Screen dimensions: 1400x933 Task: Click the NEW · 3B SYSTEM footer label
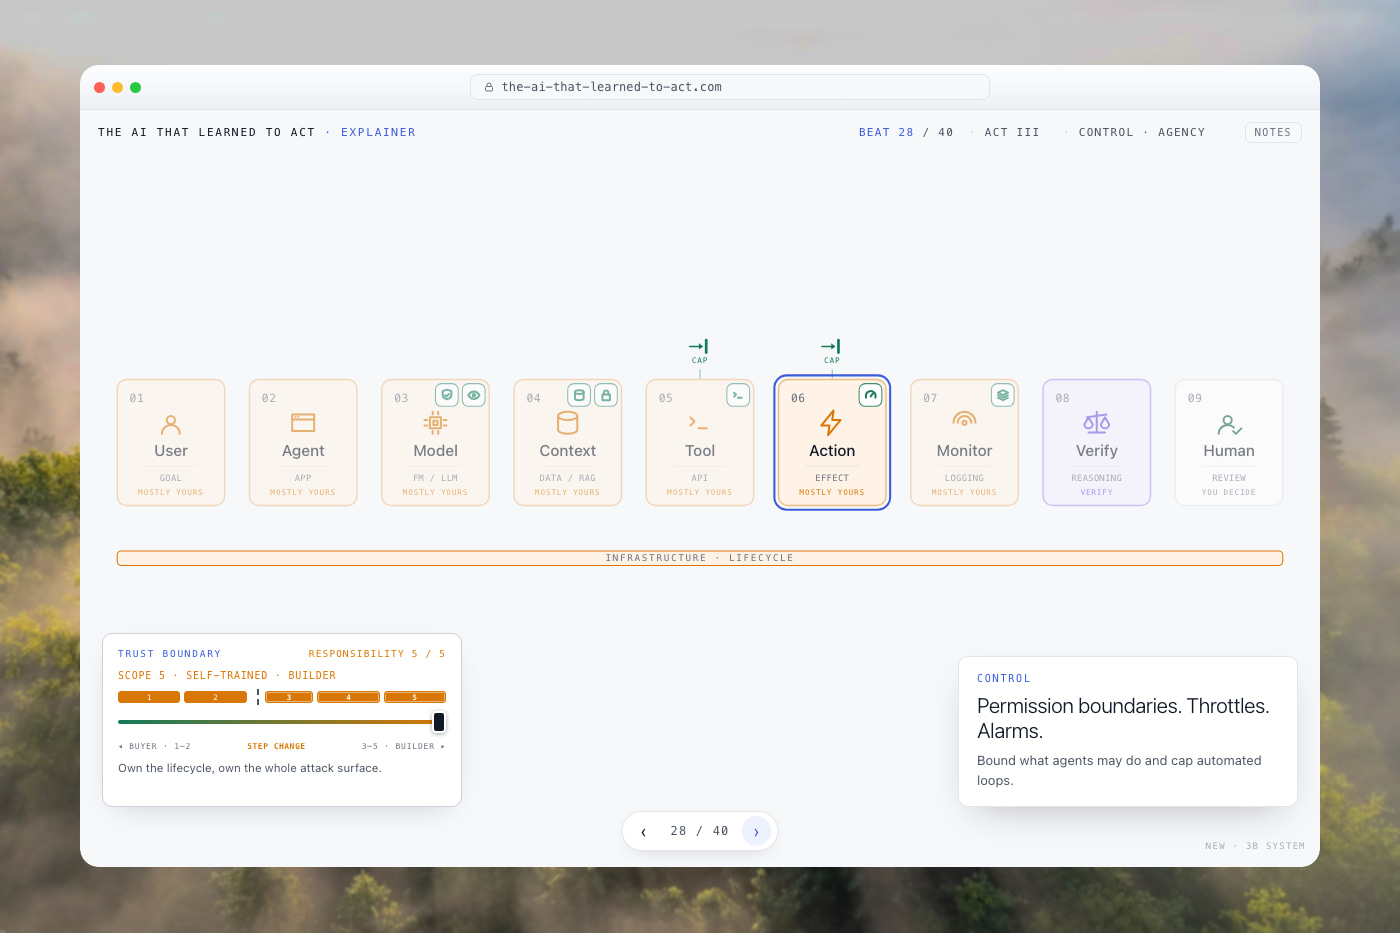pyautogui.click(x=1255, y=846)
